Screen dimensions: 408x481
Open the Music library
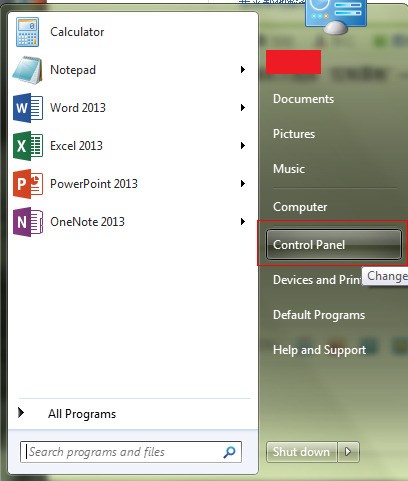[x=289, y=169]
